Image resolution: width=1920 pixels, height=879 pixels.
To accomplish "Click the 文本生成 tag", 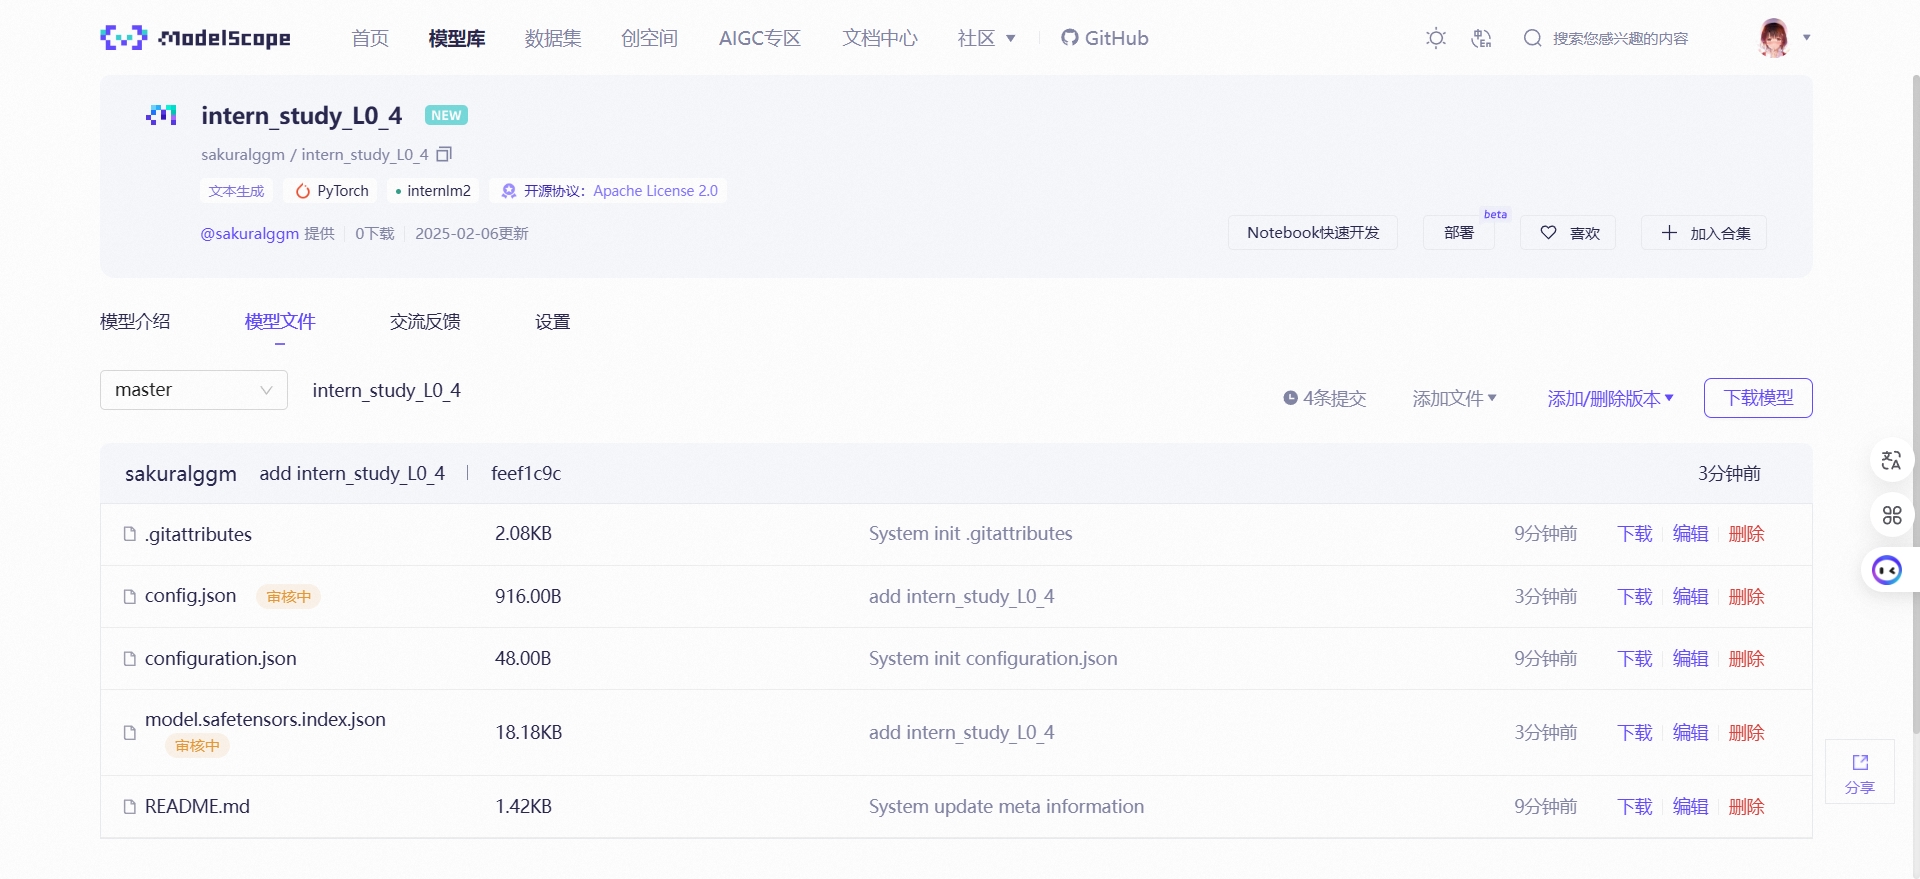I will tap(237, 190).
